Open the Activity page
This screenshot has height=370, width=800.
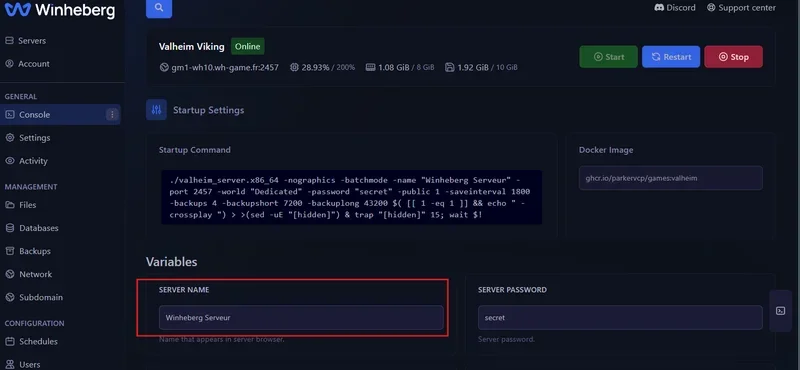click(x=33, y=161)
